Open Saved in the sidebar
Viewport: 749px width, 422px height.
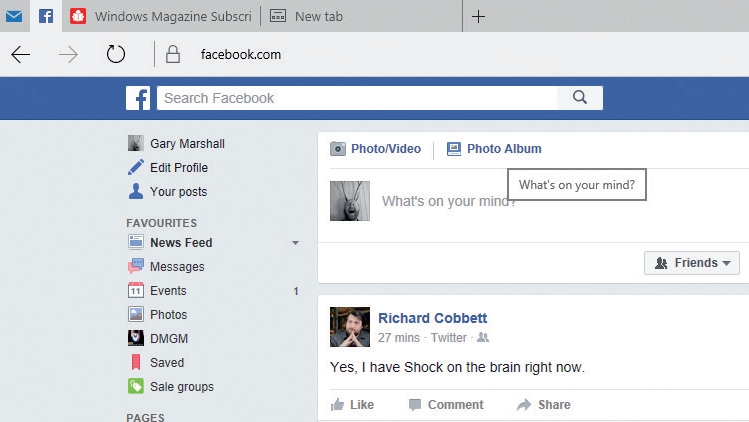tap(167, 363)
